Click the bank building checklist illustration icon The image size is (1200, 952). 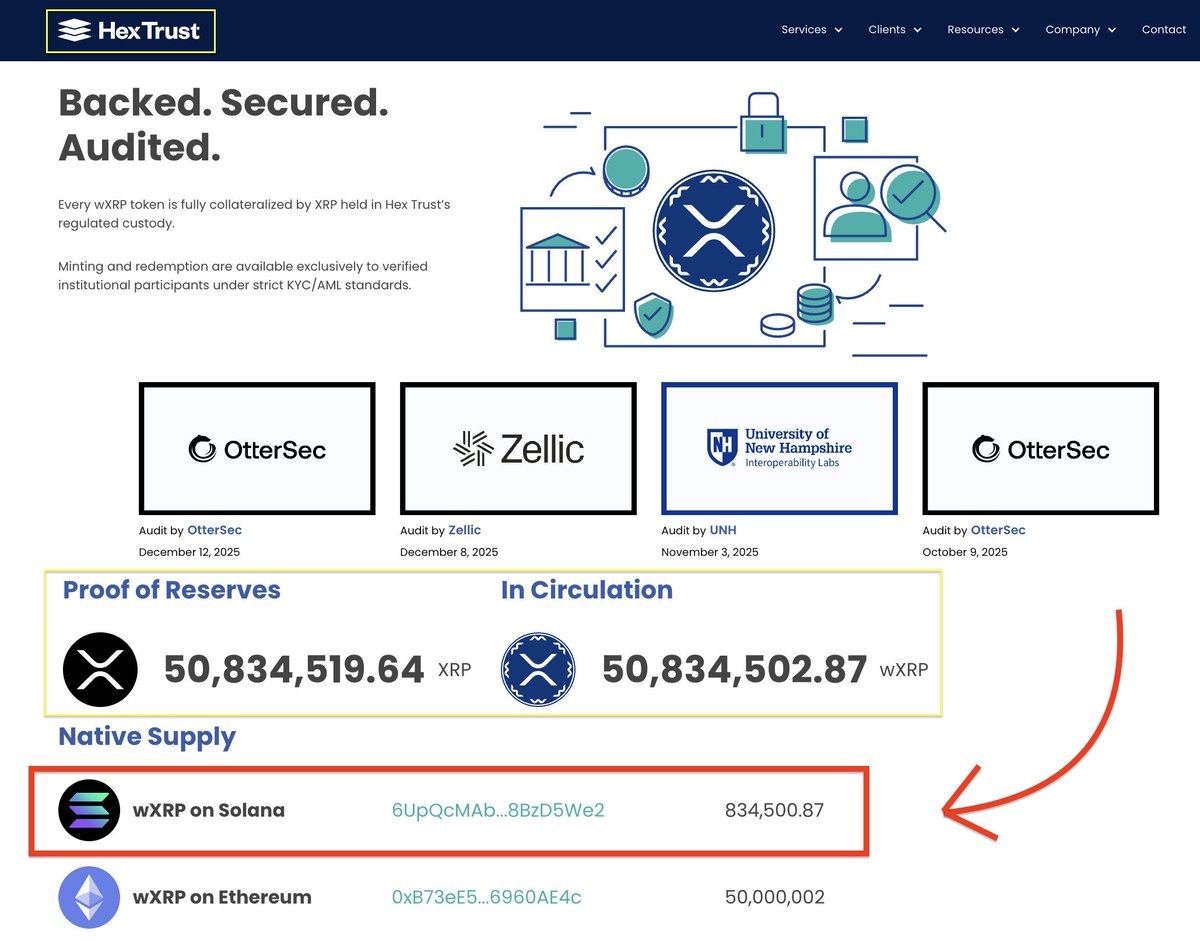point(571,260)
